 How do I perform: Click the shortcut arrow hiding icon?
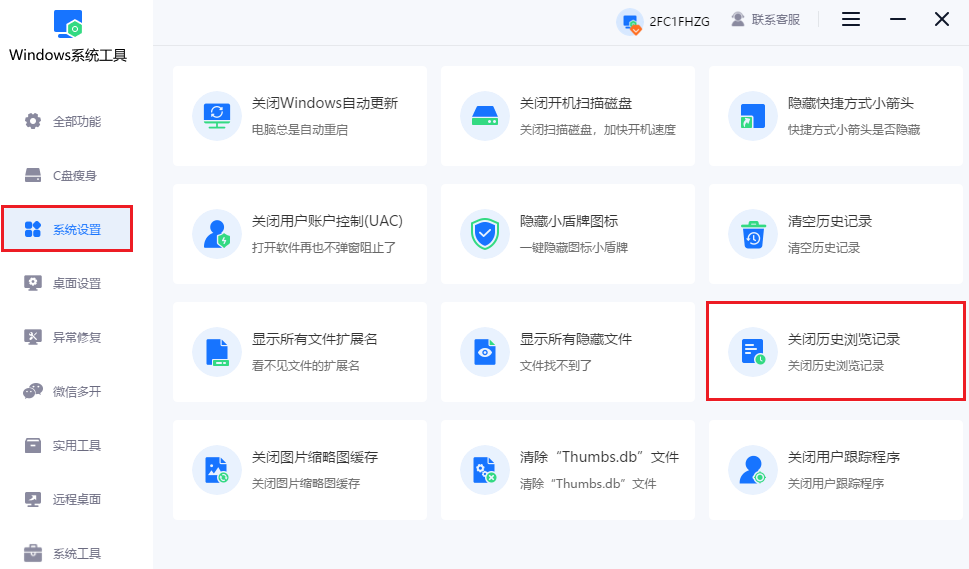click(x=753, y=116)
